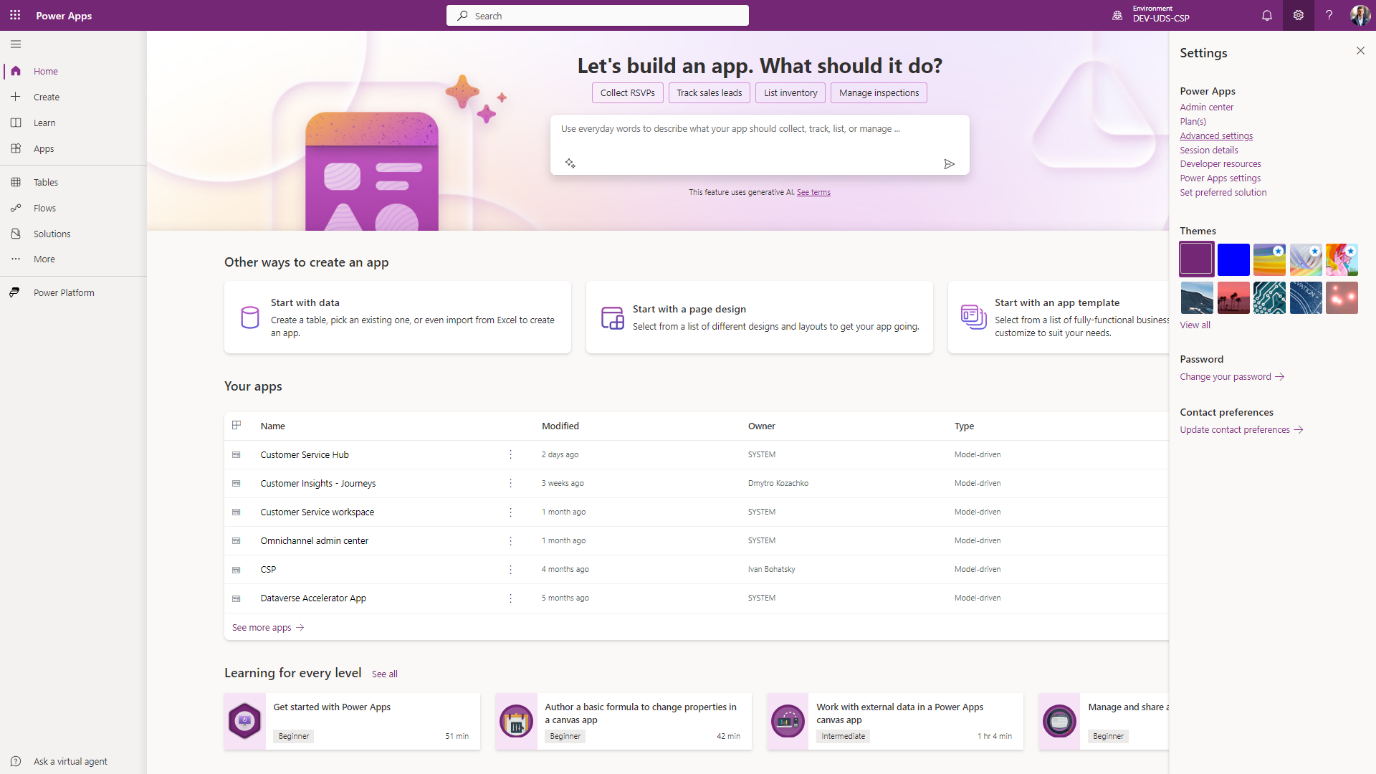
Task: Click View all themes link
Action: [x=1195, y=325]
